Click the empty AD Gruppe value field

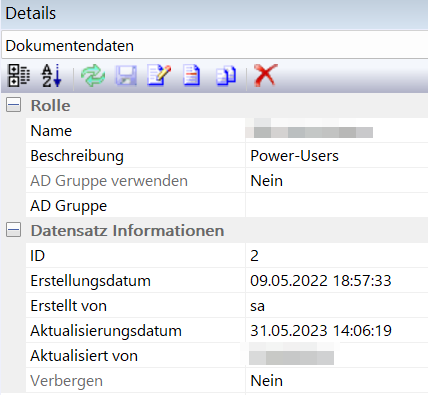(x=337, y=205)
